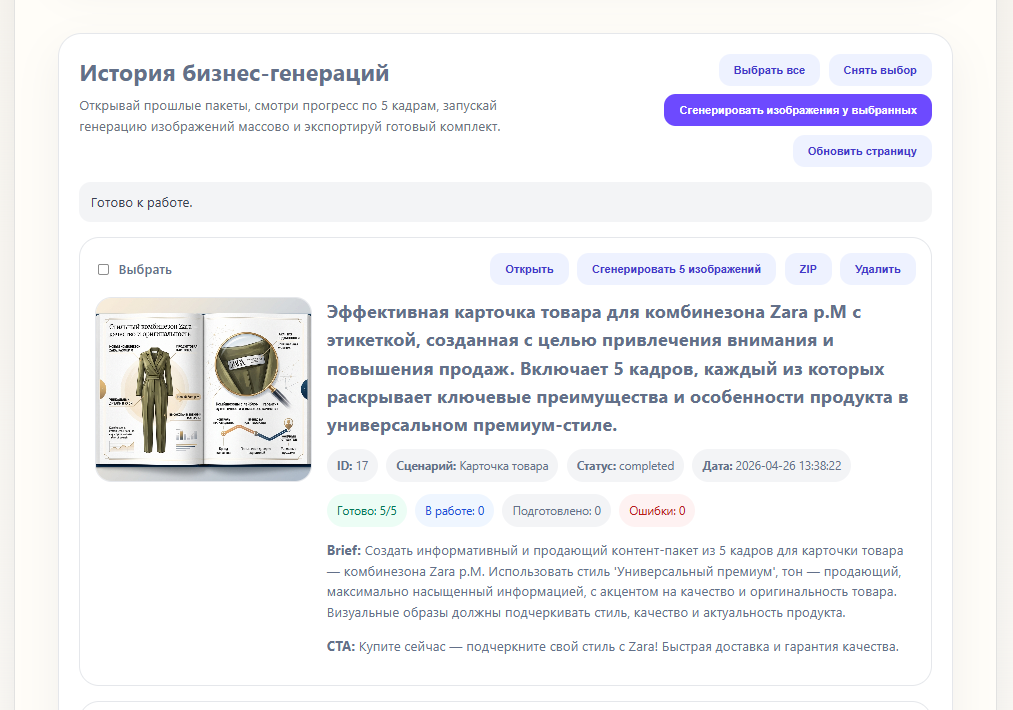Image resolution: width=1013 pixels, height=710 pixels.
Task: Click 'Обновить страницу' button
Action: [862, 151]
